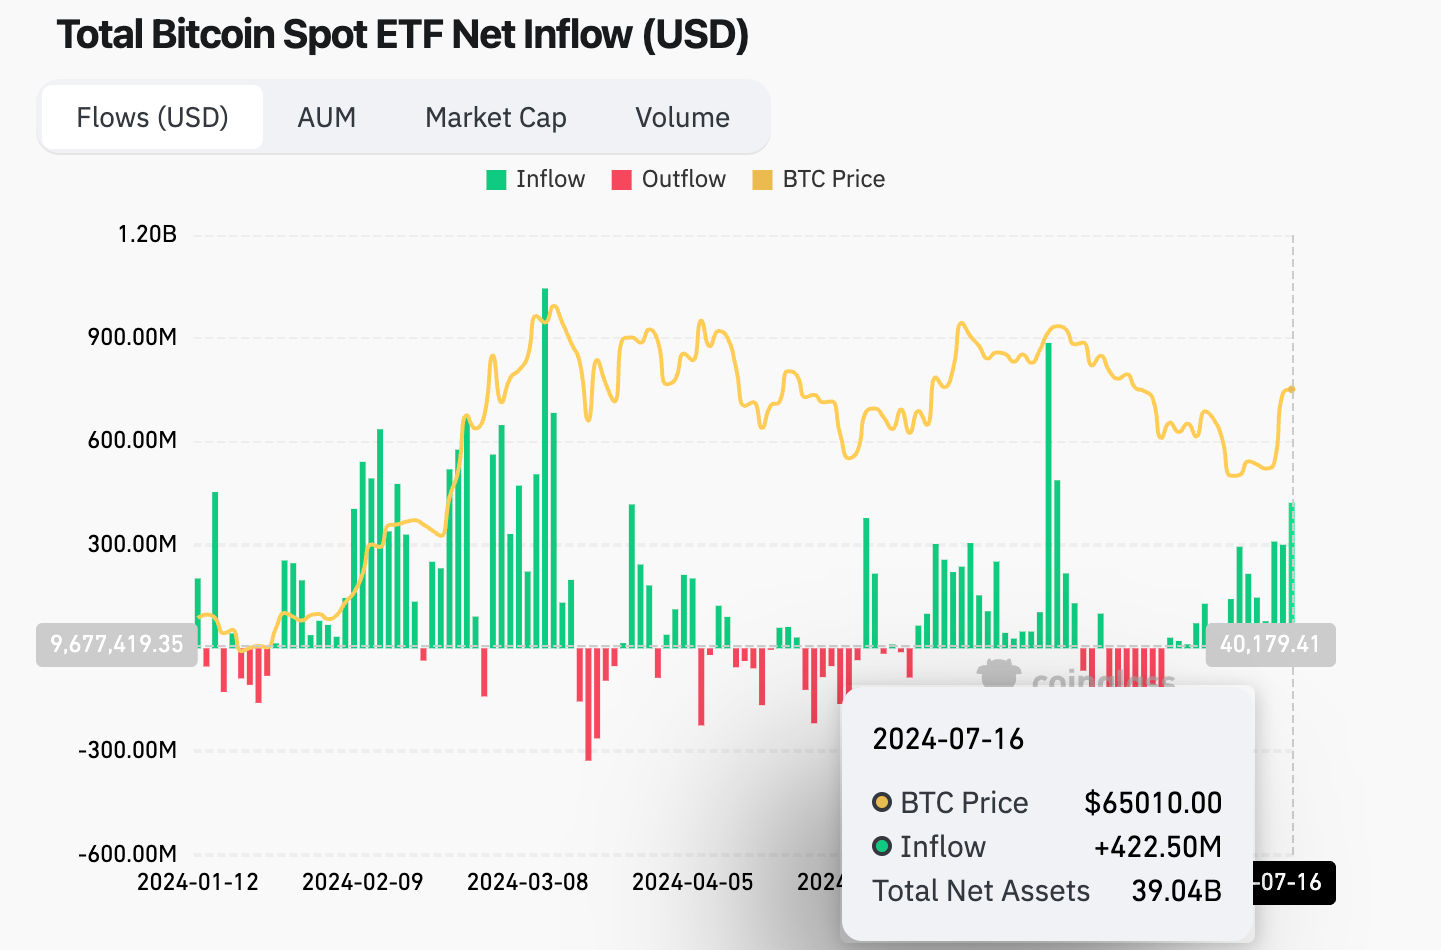Click the 9,677,419.35 axis value label
1441x950 pixels.
point(116,645)
